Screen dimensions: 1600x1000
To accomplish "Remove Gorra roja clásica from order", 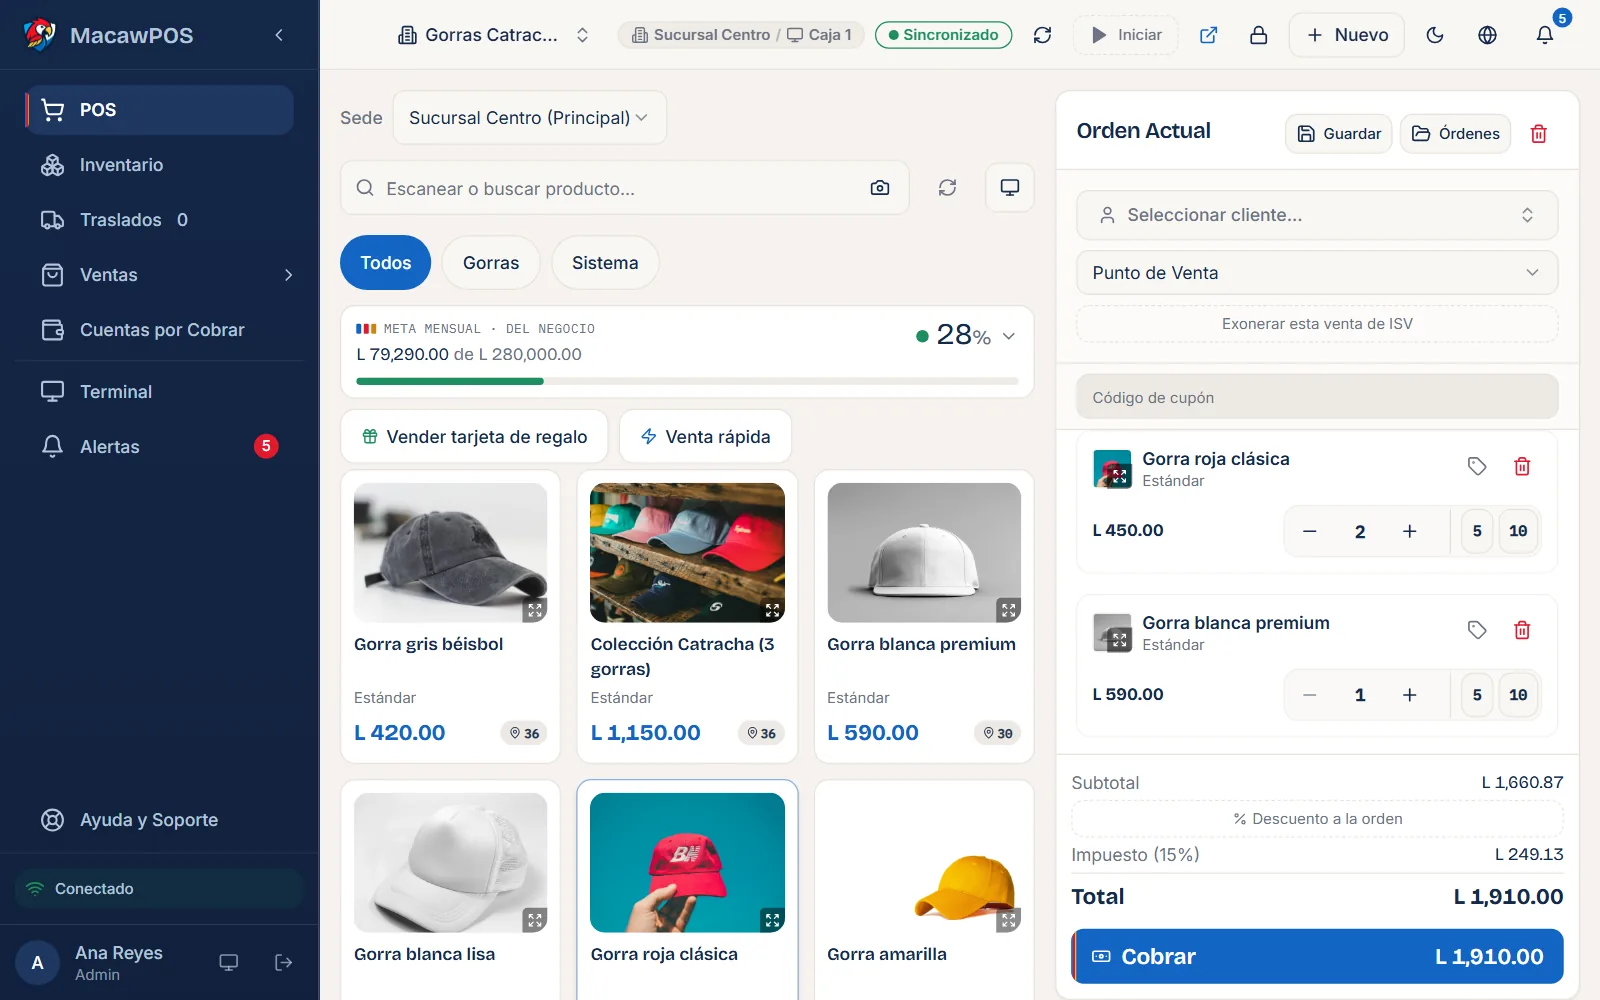I will point(1522,466).
